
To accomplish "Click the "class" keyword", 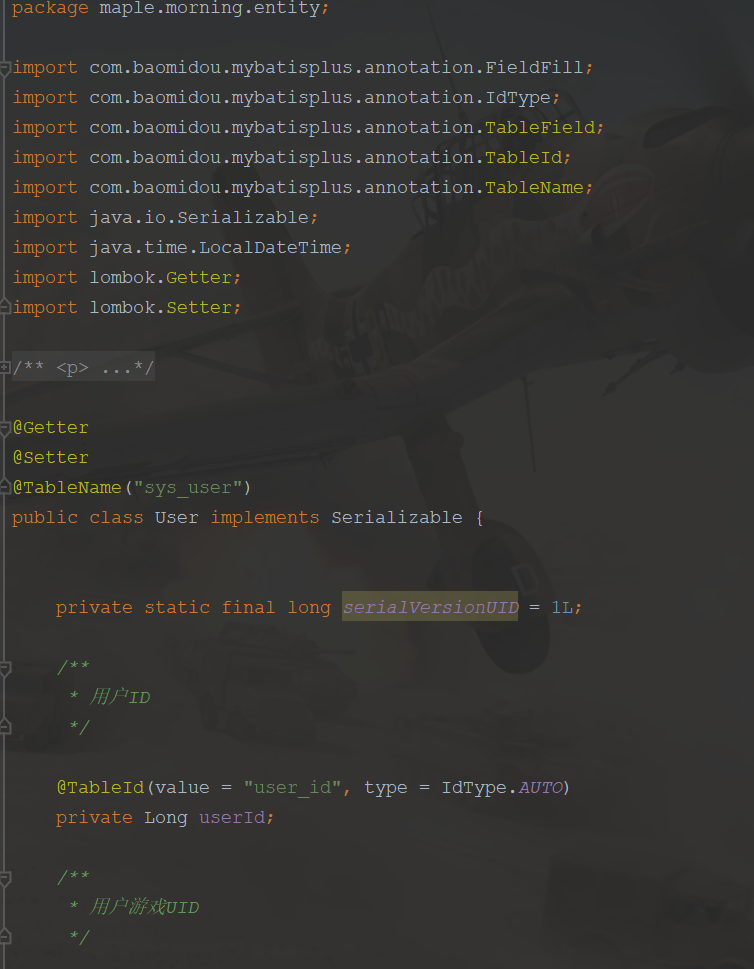I will point(116,518).
